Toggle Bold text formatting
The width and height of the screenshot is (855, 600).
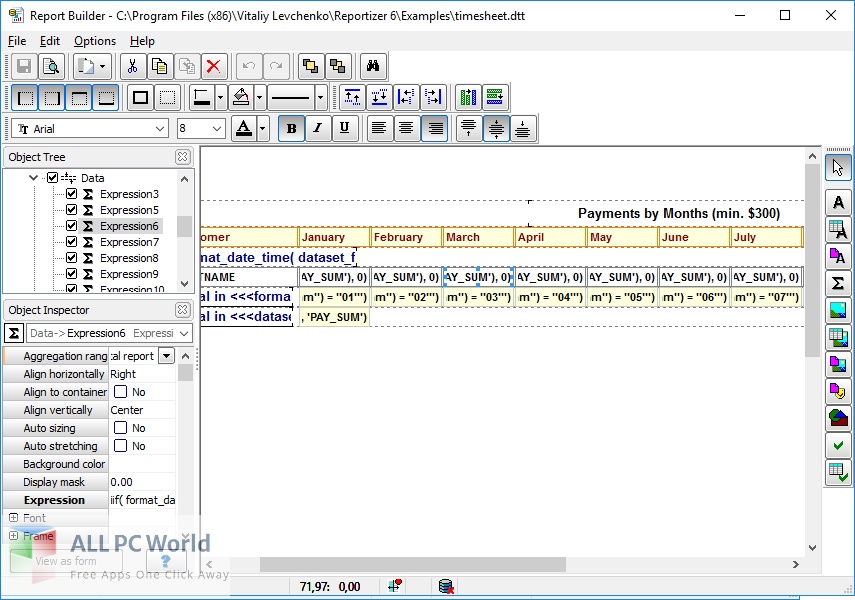tap(291, 128)
